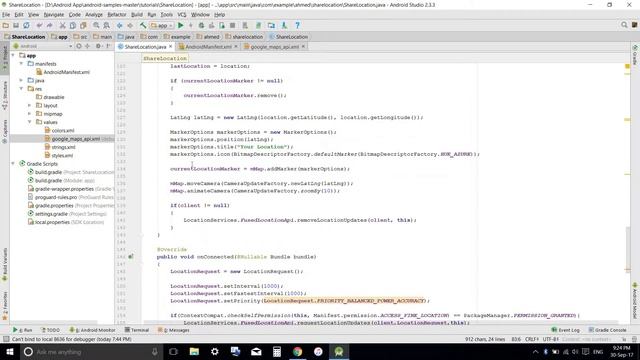Select strings.xml in the project tree

tap(60, 147)
